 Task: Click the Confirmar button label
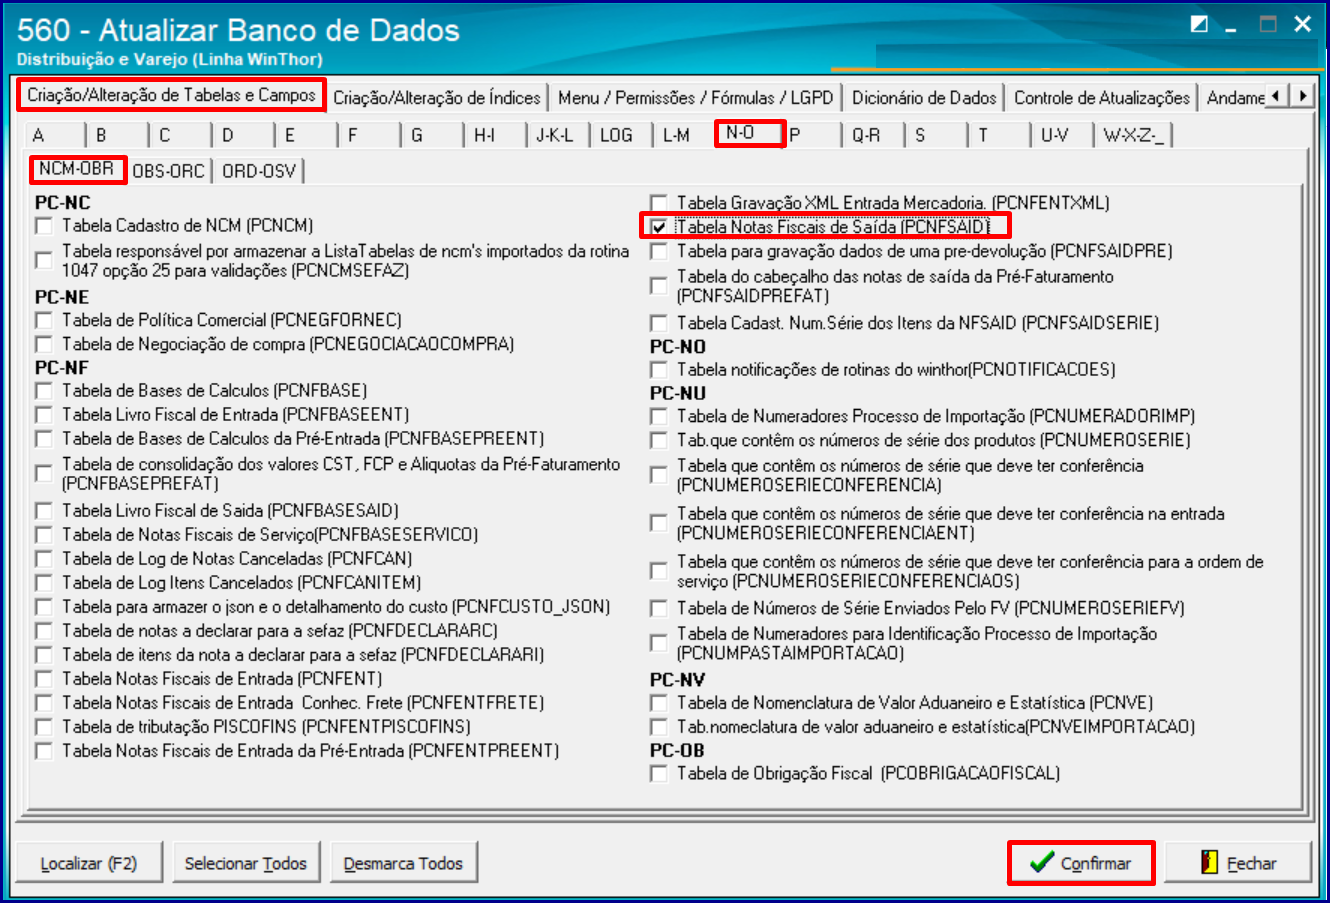pyautogui.click(x=1096, y=864)
